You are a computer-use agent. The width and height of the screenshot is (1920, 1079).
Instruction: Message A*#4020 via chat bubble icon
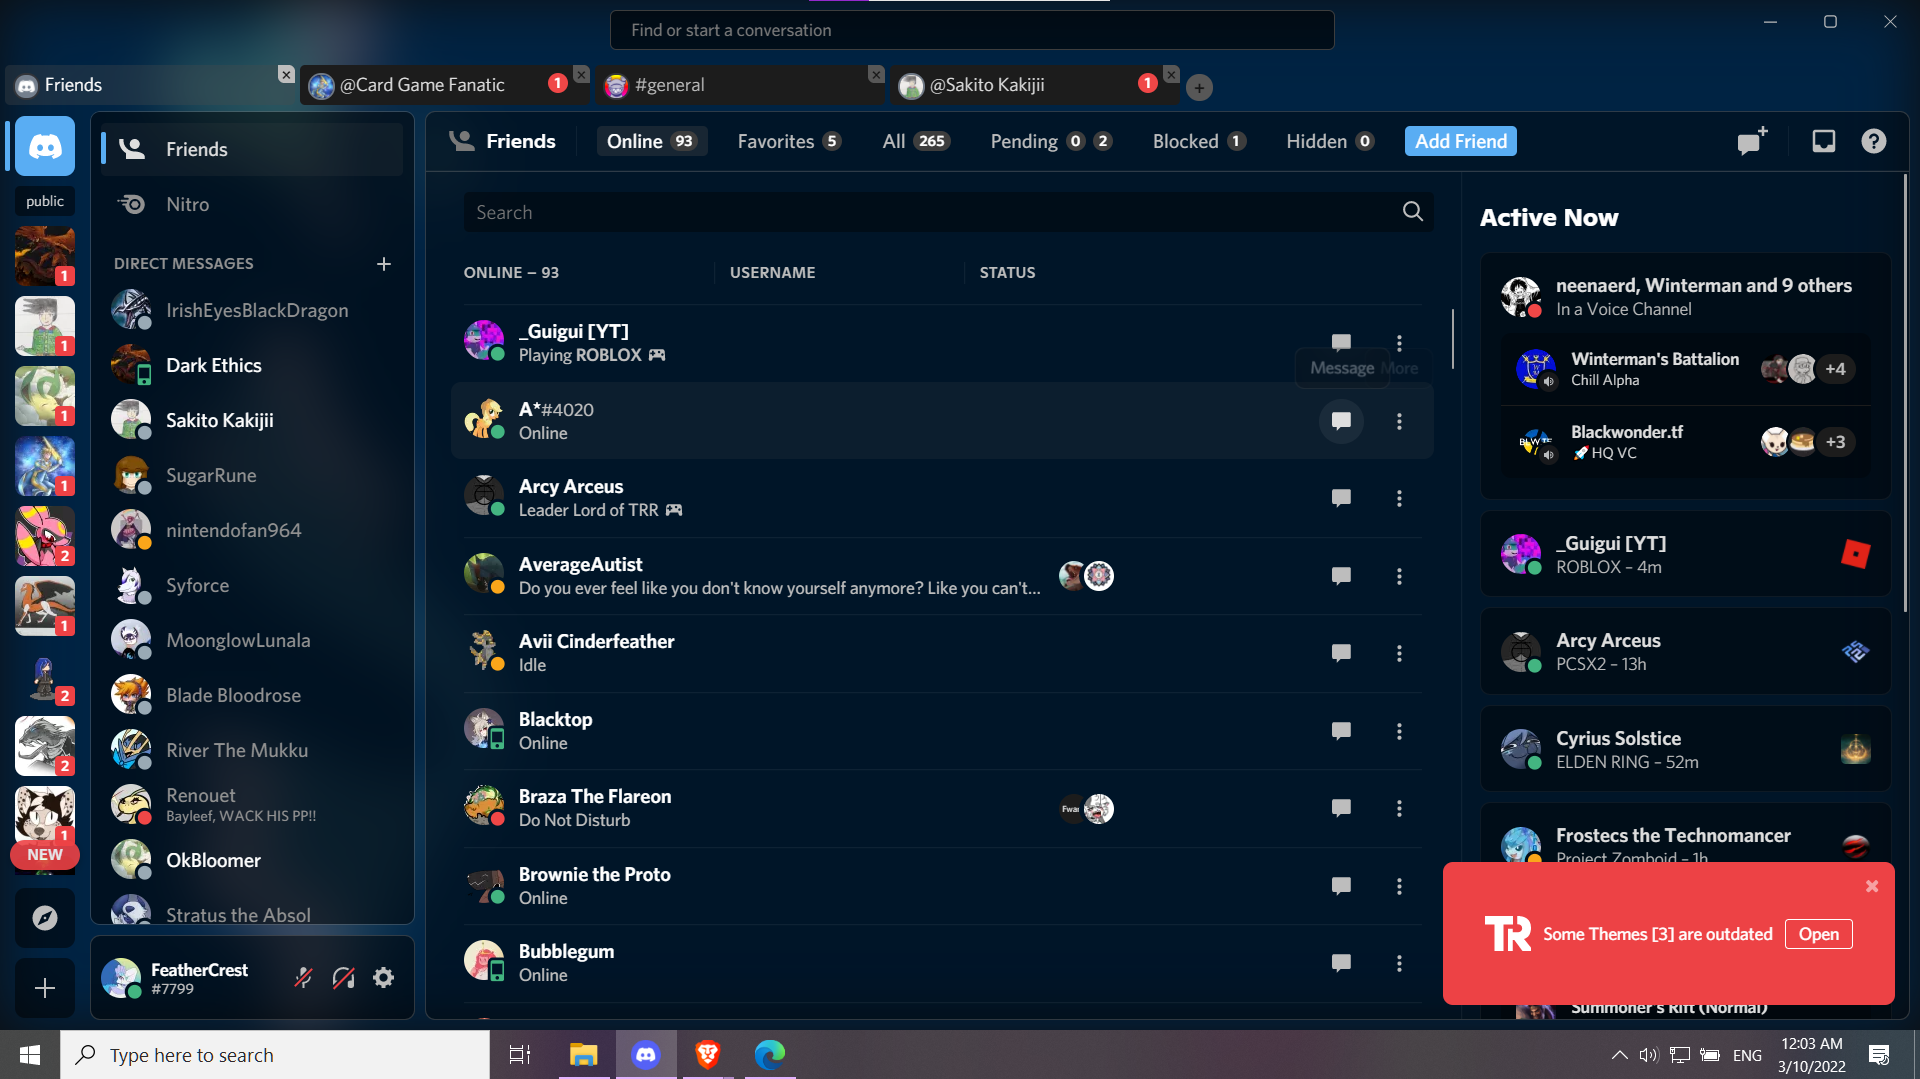(1340, 421)
